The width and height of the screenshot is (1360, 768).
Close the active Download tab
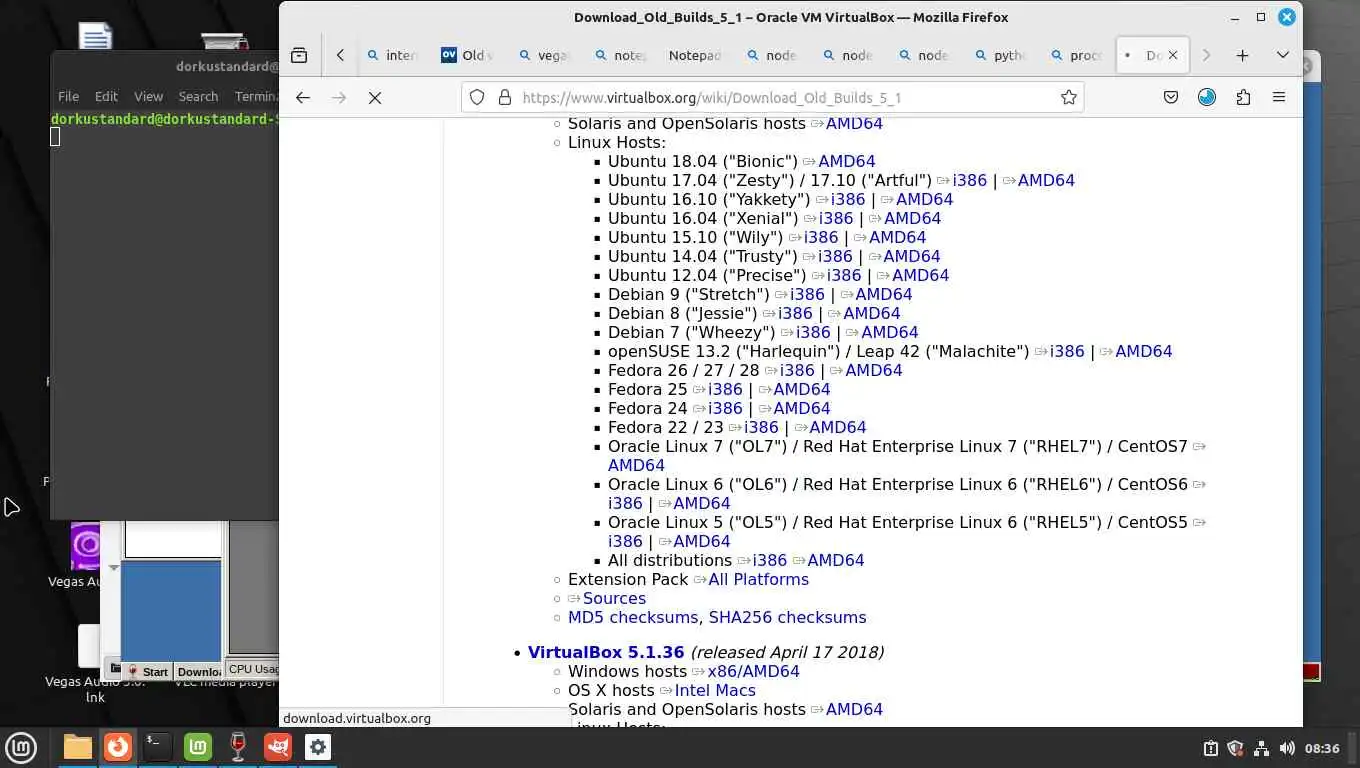[x=1173, y=55]
